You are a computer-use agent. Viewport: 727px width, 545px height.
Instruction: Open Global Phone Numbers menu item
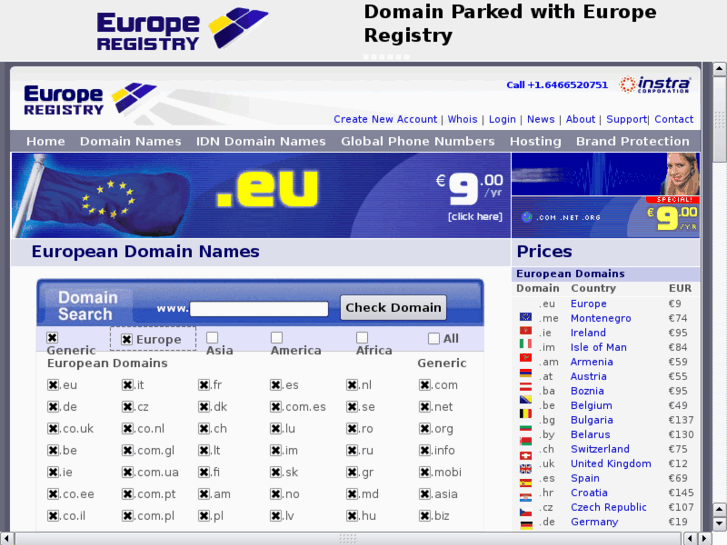[418, 141]
